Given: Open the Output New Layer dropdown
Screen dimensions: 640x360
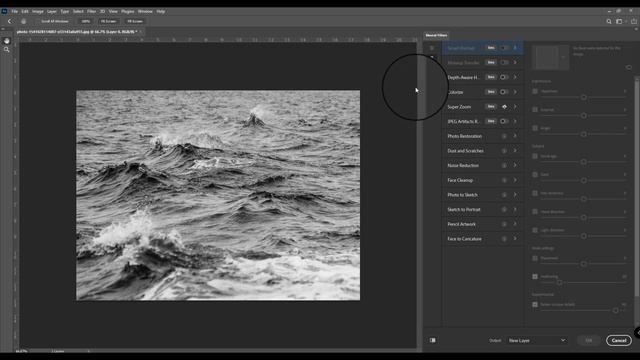Looking at the screenshot, I should (537, 340).
